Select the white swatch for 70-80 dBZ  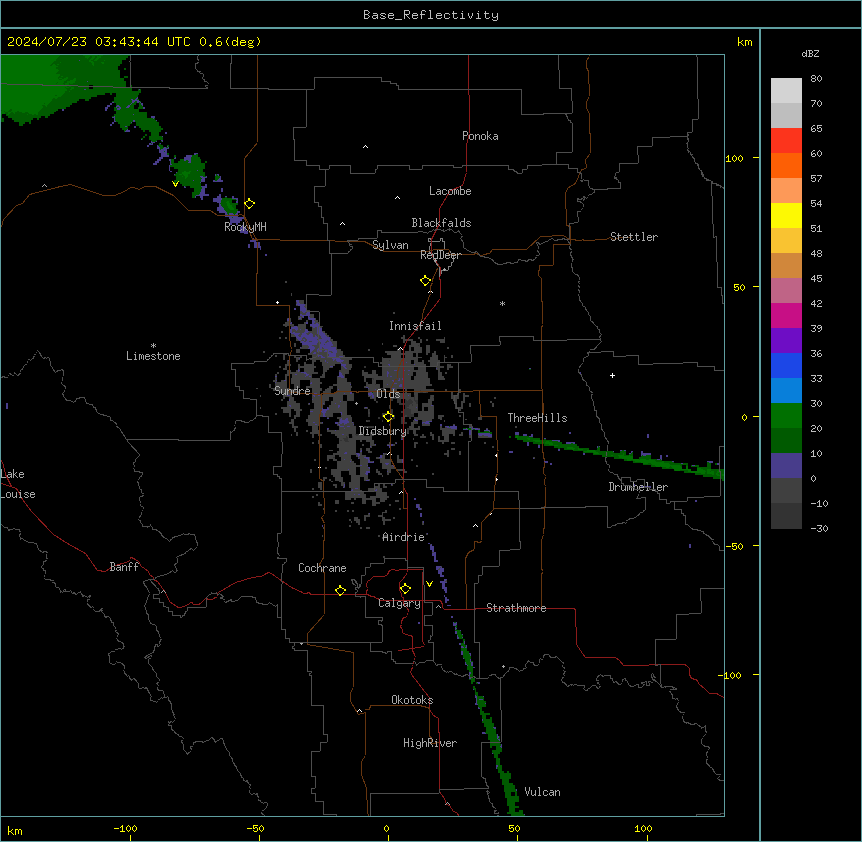point(786,91)
